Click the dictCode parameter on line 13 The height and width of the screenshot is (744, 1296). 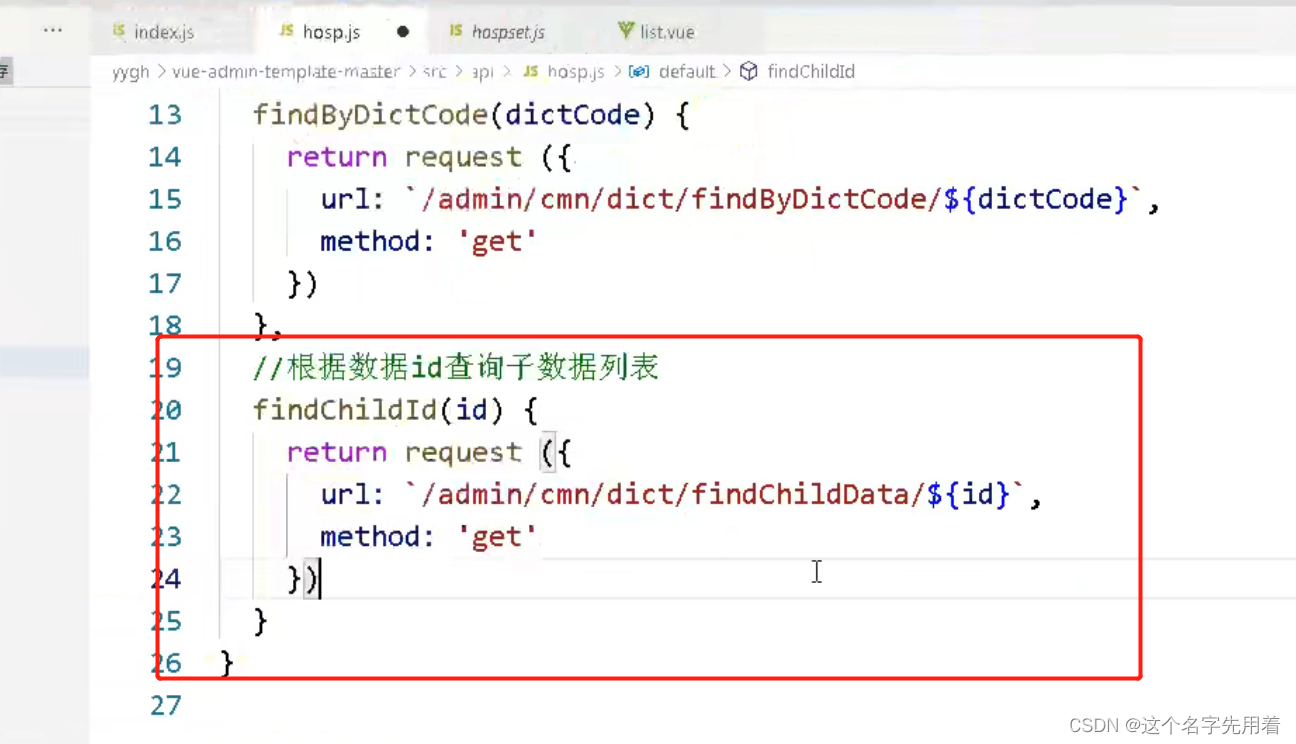pos(572,115)
